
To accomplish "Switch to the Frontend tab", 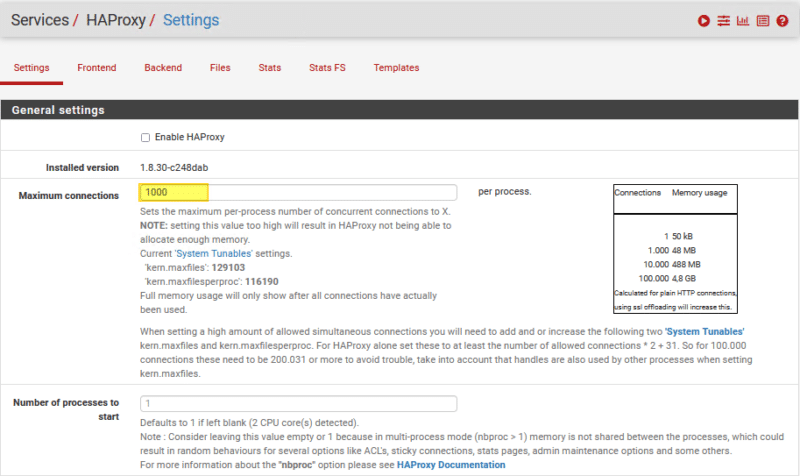I will (97, 68).
